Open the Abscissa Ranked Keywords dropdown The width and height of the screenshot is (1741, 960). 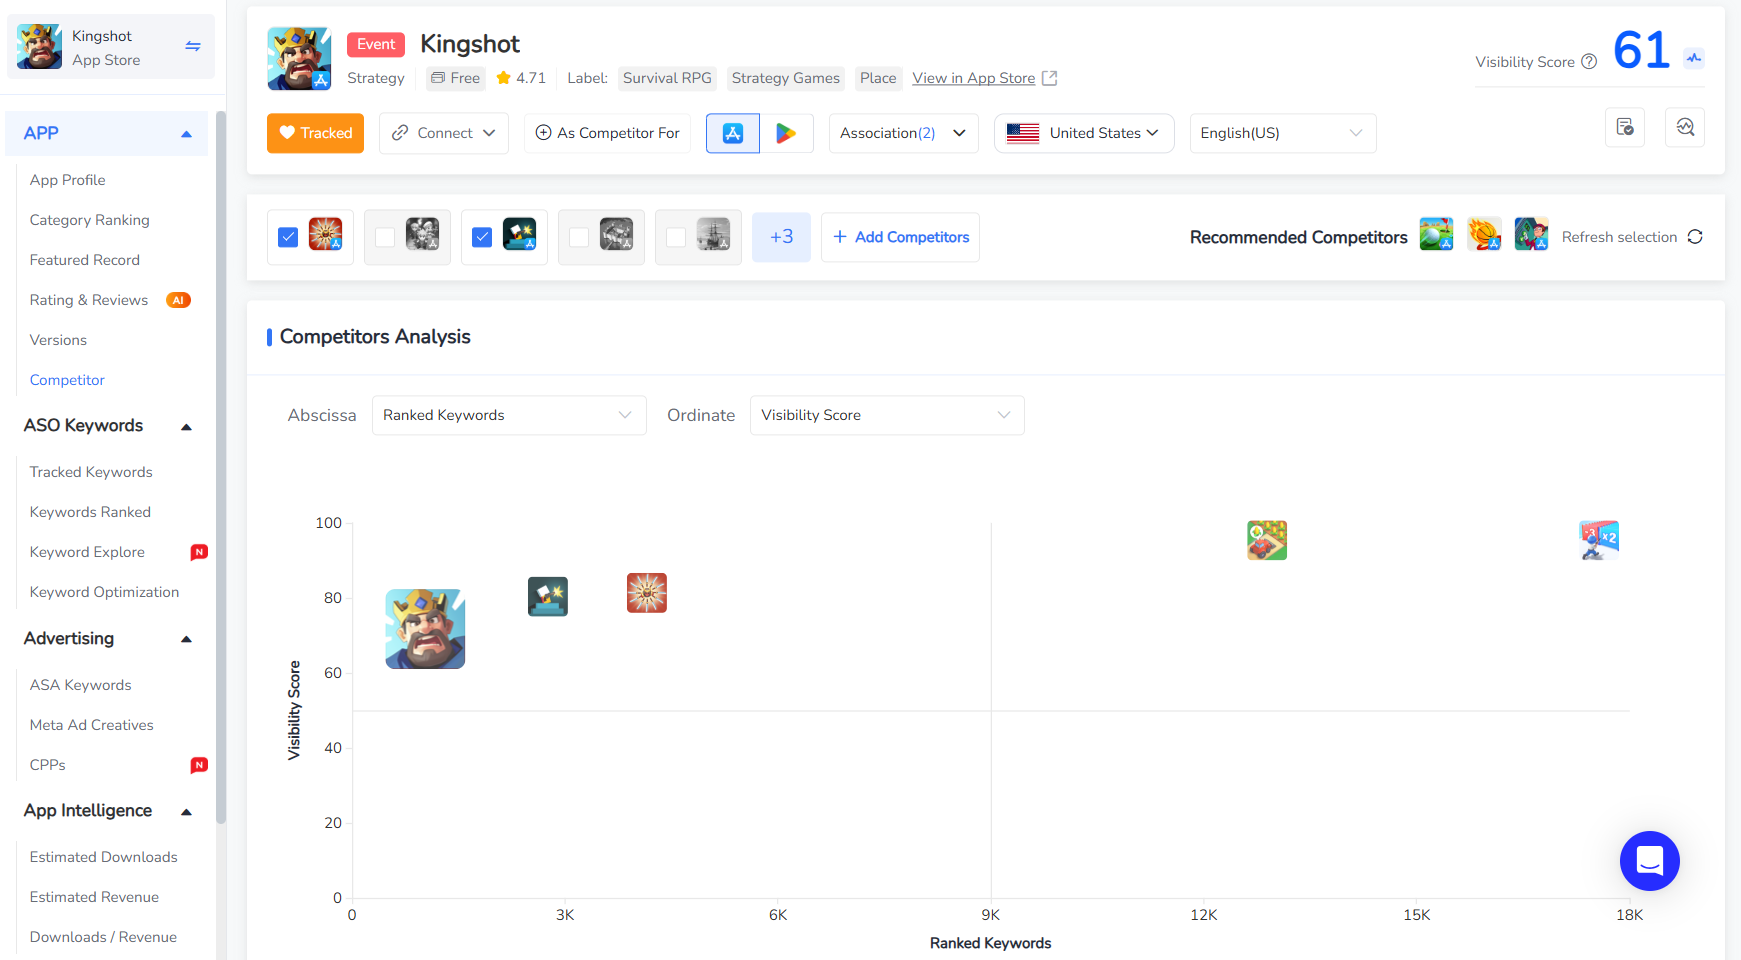(x=509, y=415)
